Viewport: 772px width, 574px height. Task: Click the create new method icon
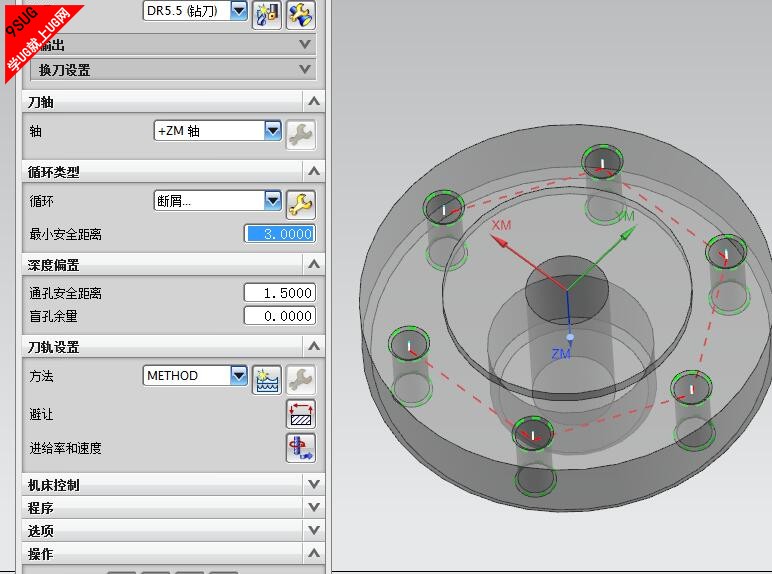[266, 380]
